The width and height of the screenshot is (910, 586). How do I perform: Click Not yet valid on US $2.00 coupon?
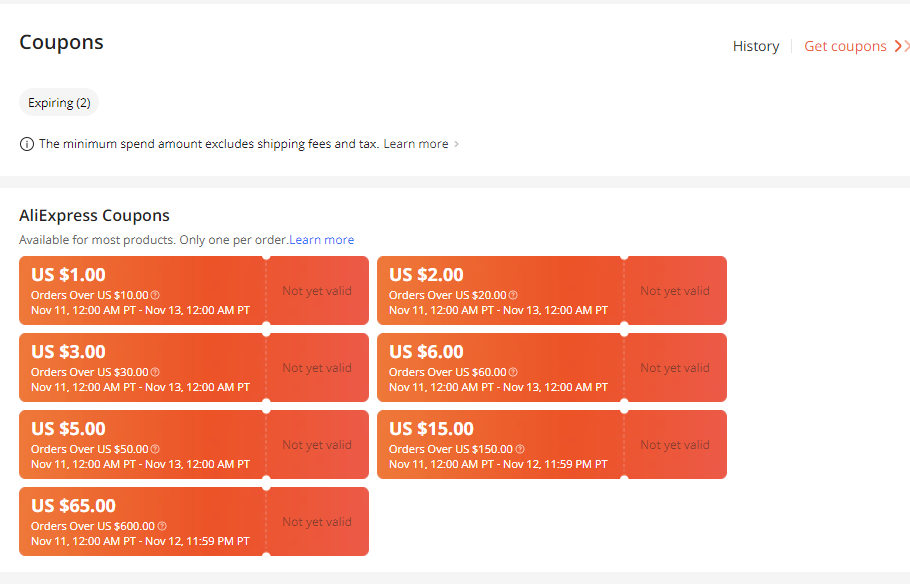pos(675,291)
